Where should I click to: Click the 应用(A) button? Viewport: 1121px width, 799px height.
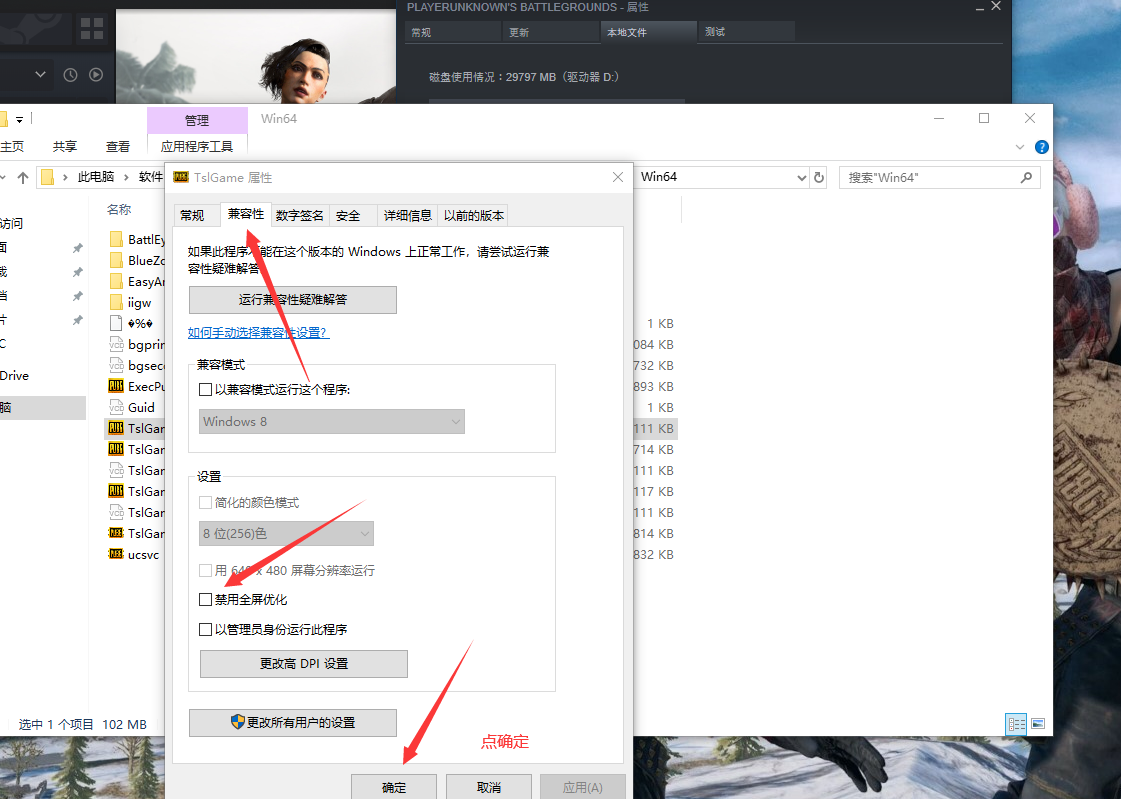(x=583, y=787)
